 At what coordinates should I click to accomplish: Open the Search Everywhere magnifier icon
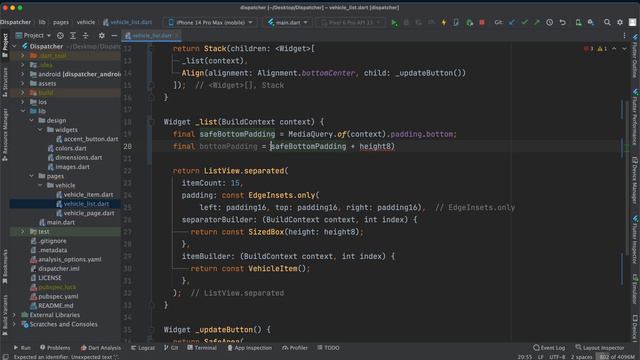607,22
